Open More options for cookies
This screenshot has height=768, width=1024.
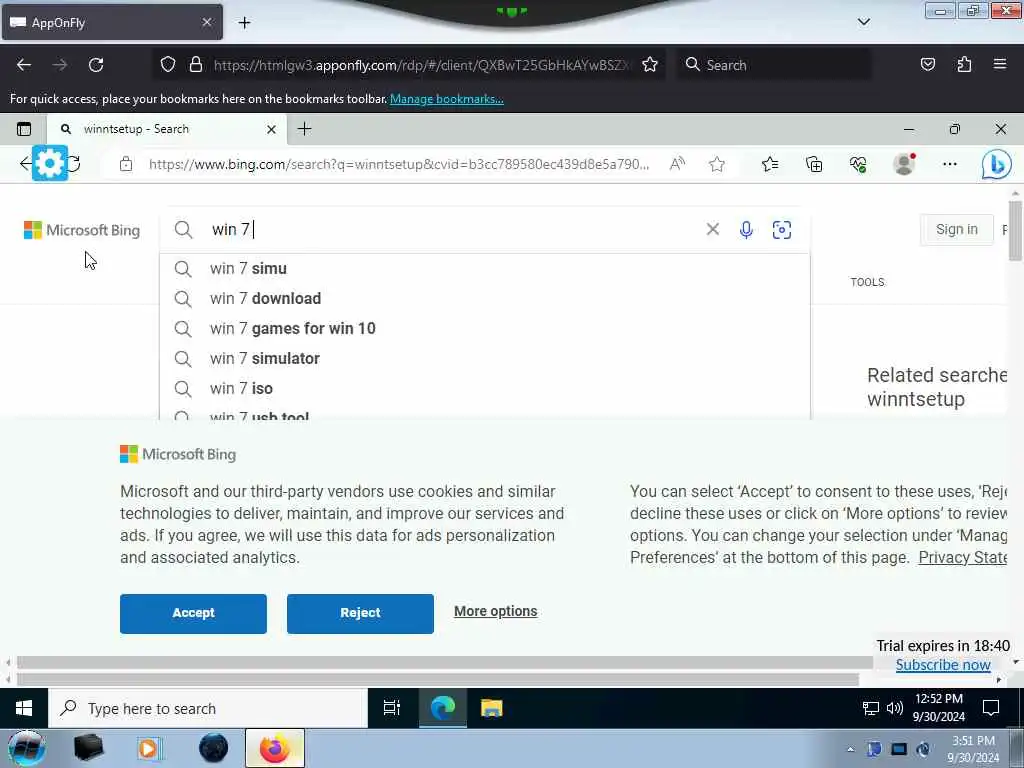[x=496, y=611]
